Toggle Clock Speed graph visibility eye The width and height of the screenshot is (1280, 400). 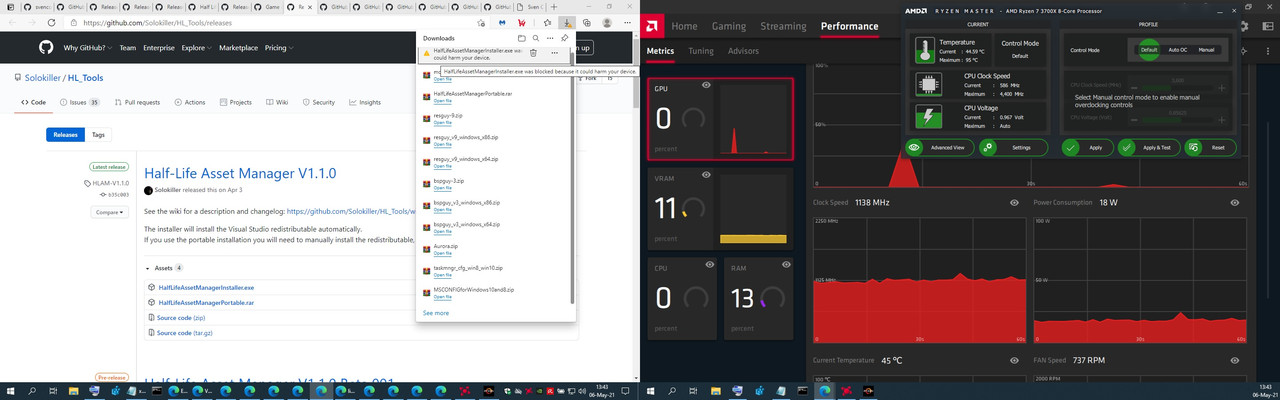pyautogui.click(x=1015, y=202)
